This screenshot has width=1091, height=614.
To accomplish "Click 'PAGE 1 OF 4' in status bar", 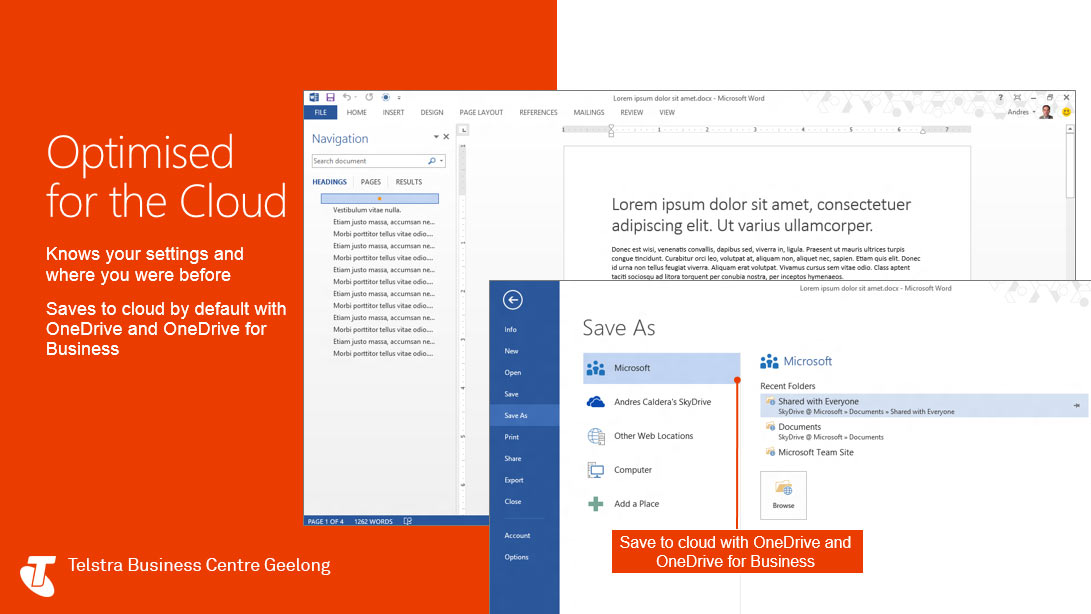I will click(326, 521).
